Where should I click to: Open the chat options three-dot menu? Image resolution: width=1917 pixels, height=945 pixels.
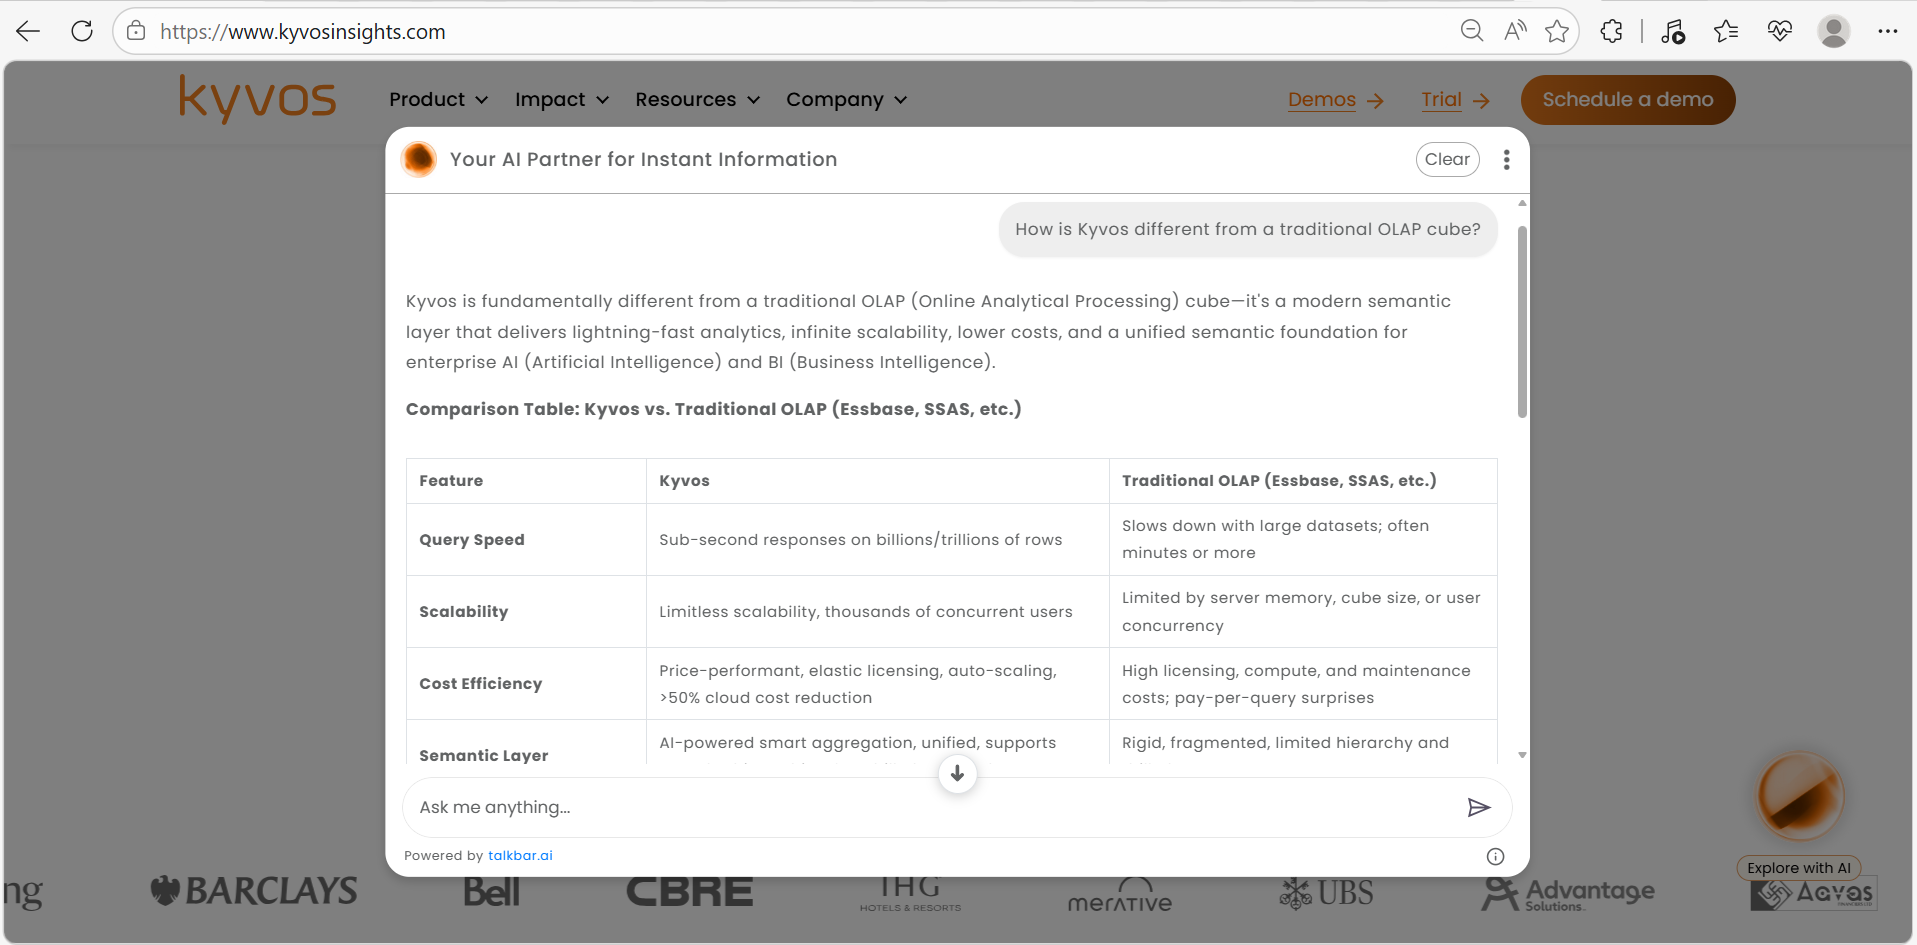click(1506, 160)
